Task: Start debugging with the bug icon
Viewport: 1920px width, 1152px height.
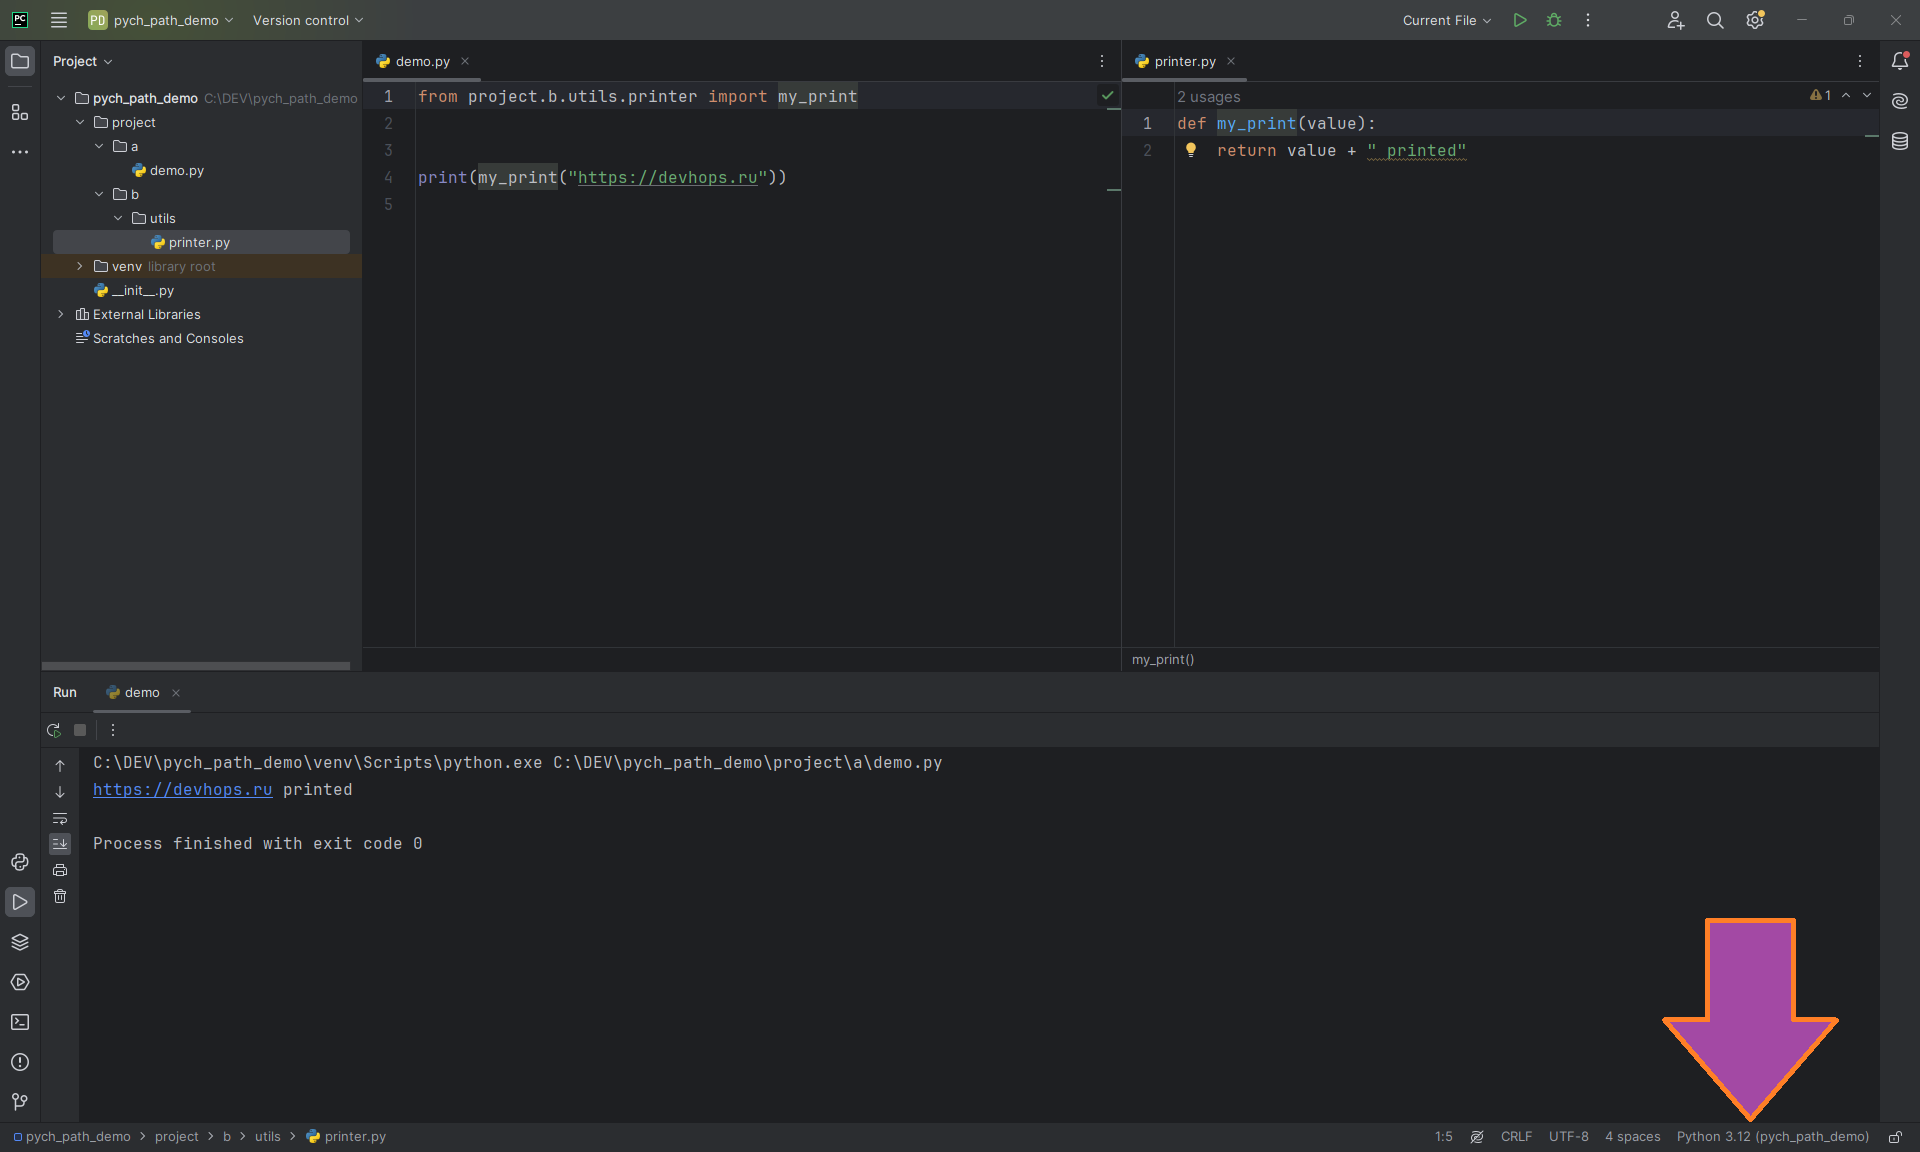Action: (1554, 20)
